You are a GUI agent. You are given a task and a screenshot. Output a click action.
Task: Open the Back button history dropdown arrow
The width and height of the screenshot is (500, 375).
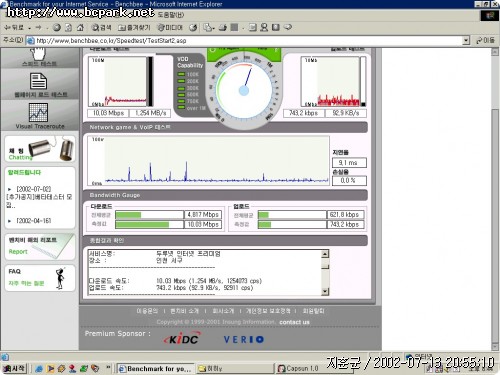click(30, 28)
